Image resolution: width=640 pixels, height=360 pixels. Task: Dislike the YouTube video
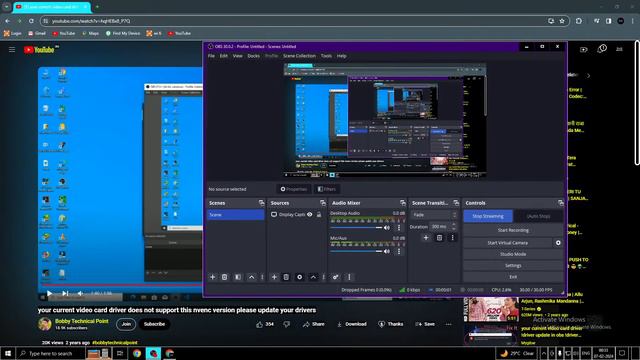287,324
